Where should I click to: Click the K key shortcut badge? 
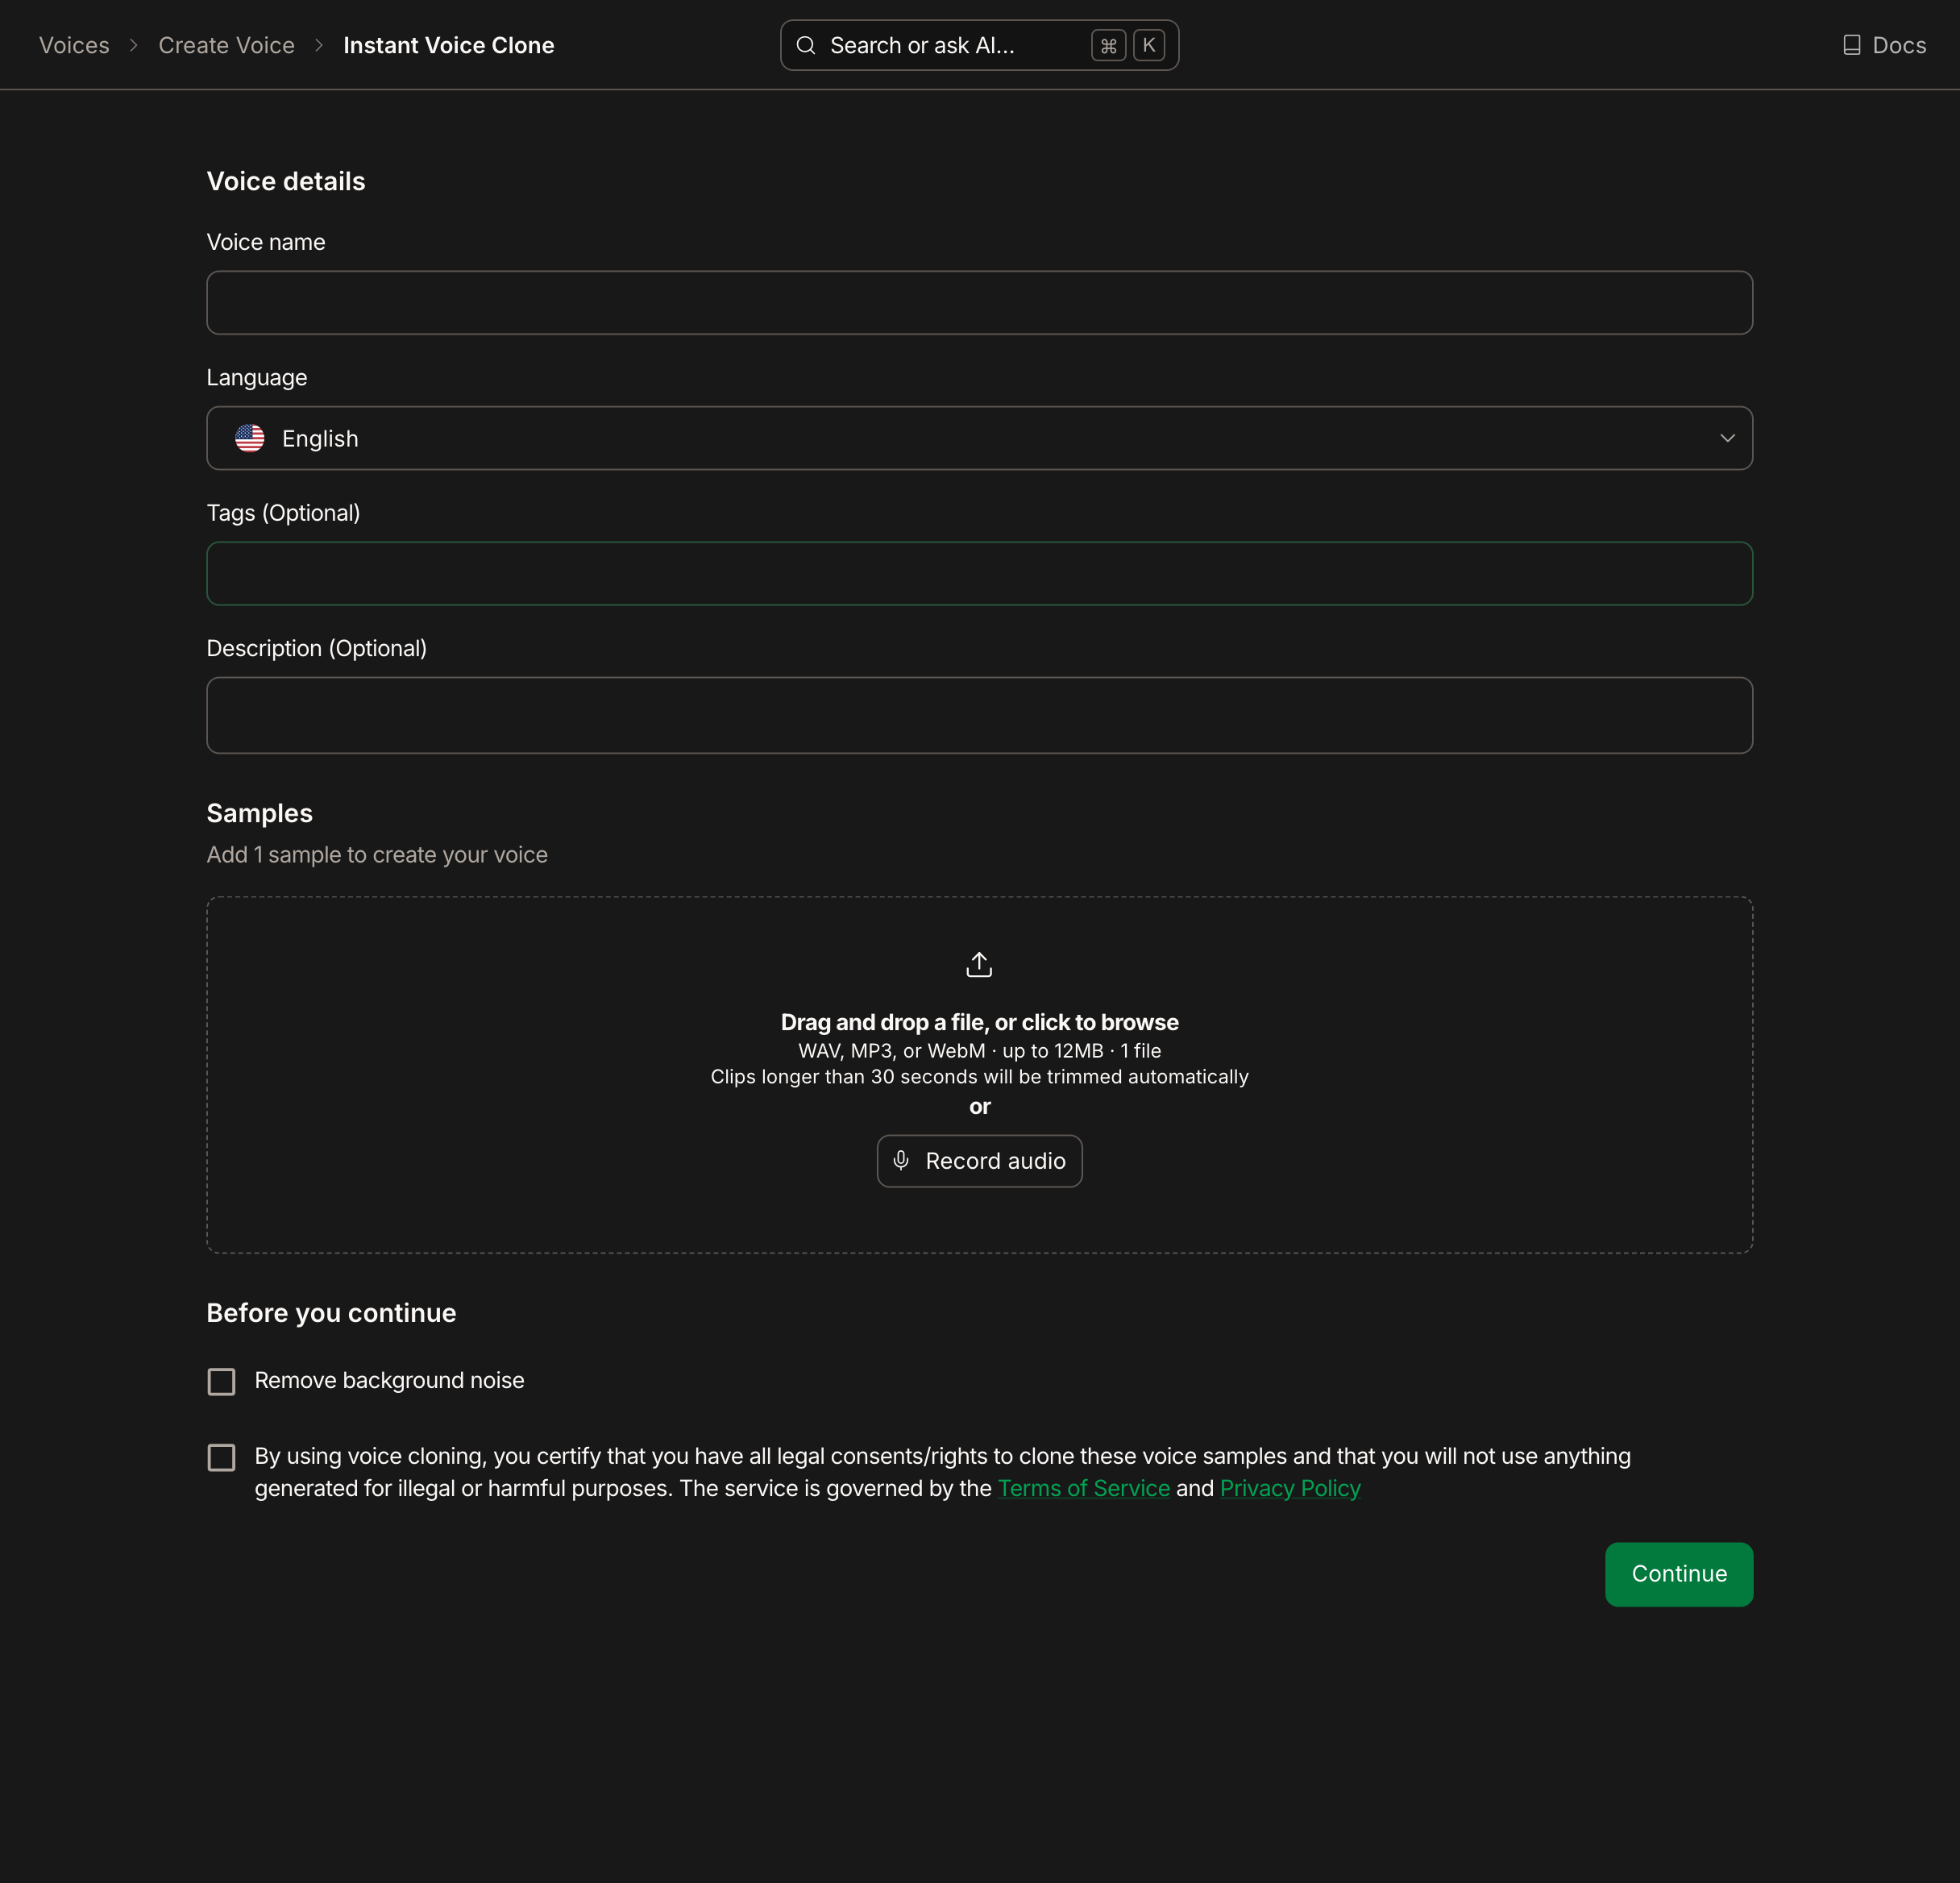click(x=1148, y=45)
